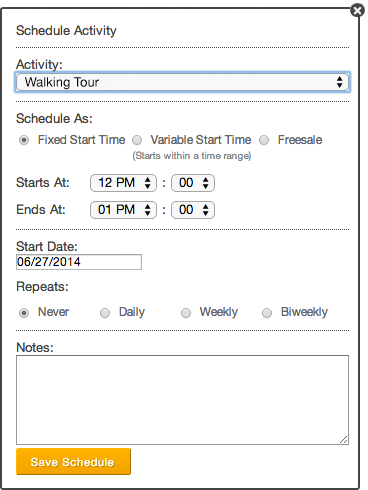
Task: Set Repeats to Never
Action: pos(24,313)
